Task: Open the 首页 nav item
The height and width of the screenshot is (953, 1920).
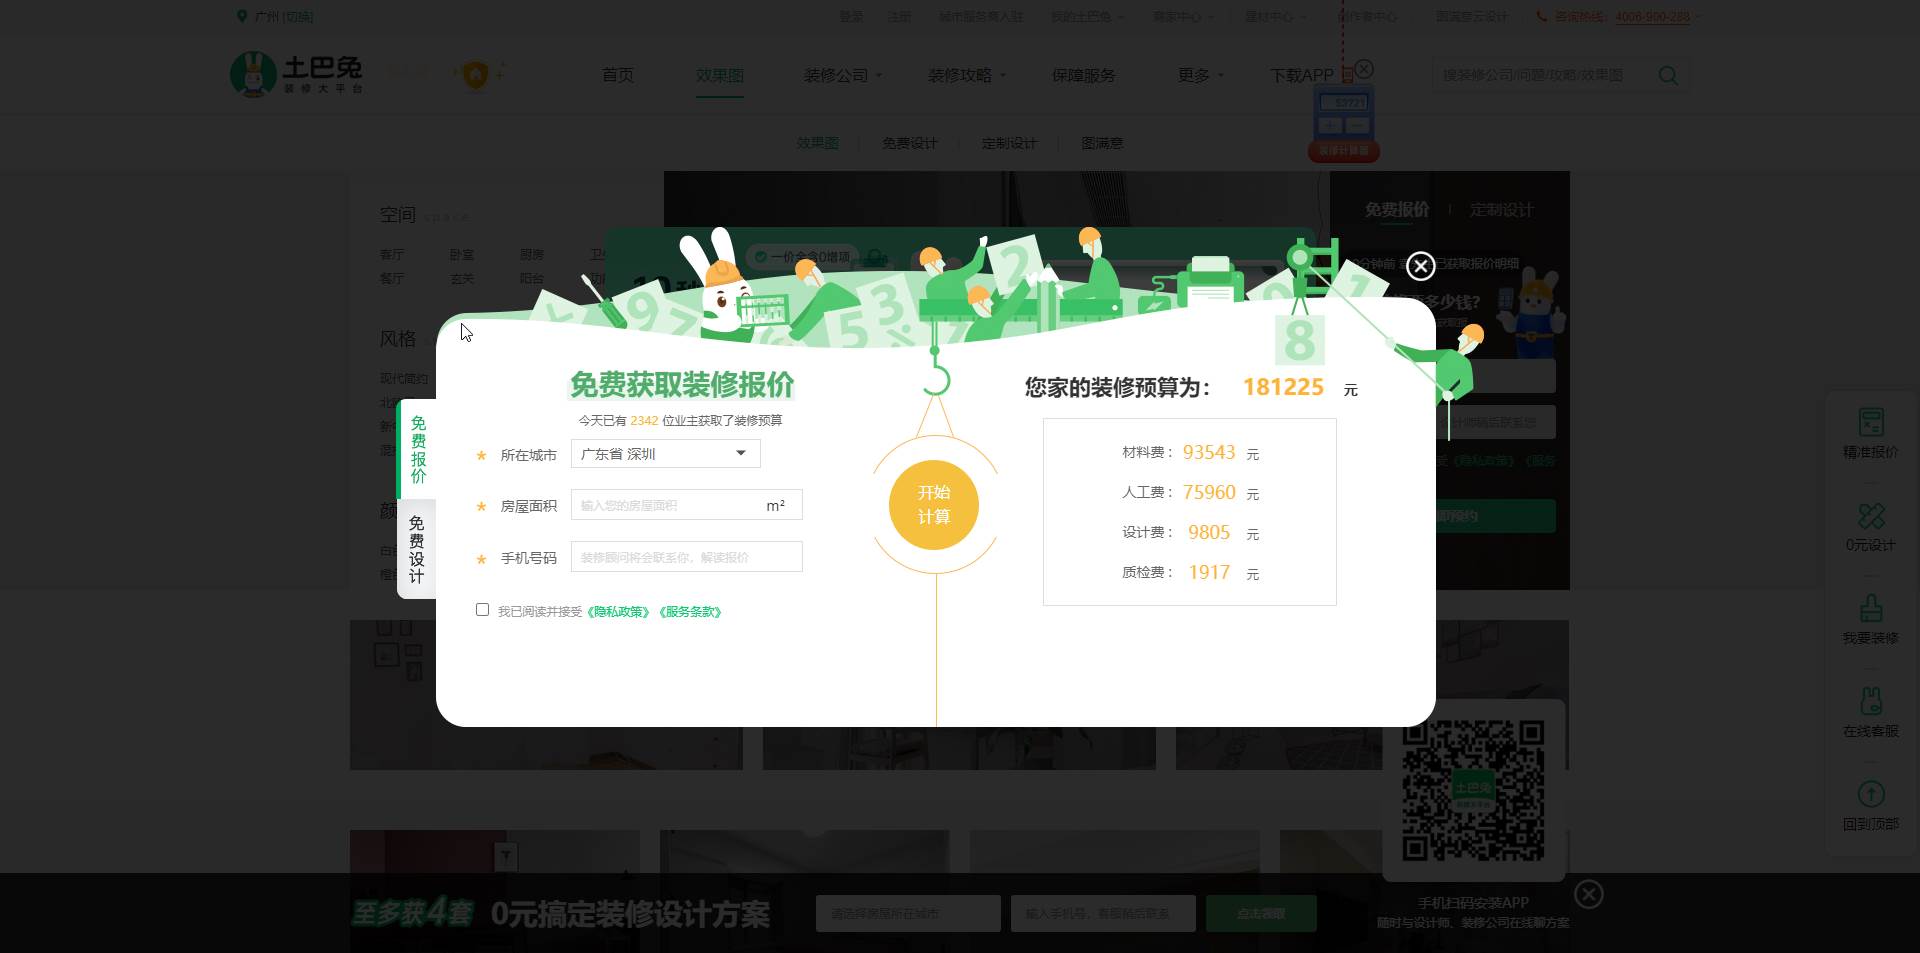Action: 618,75
